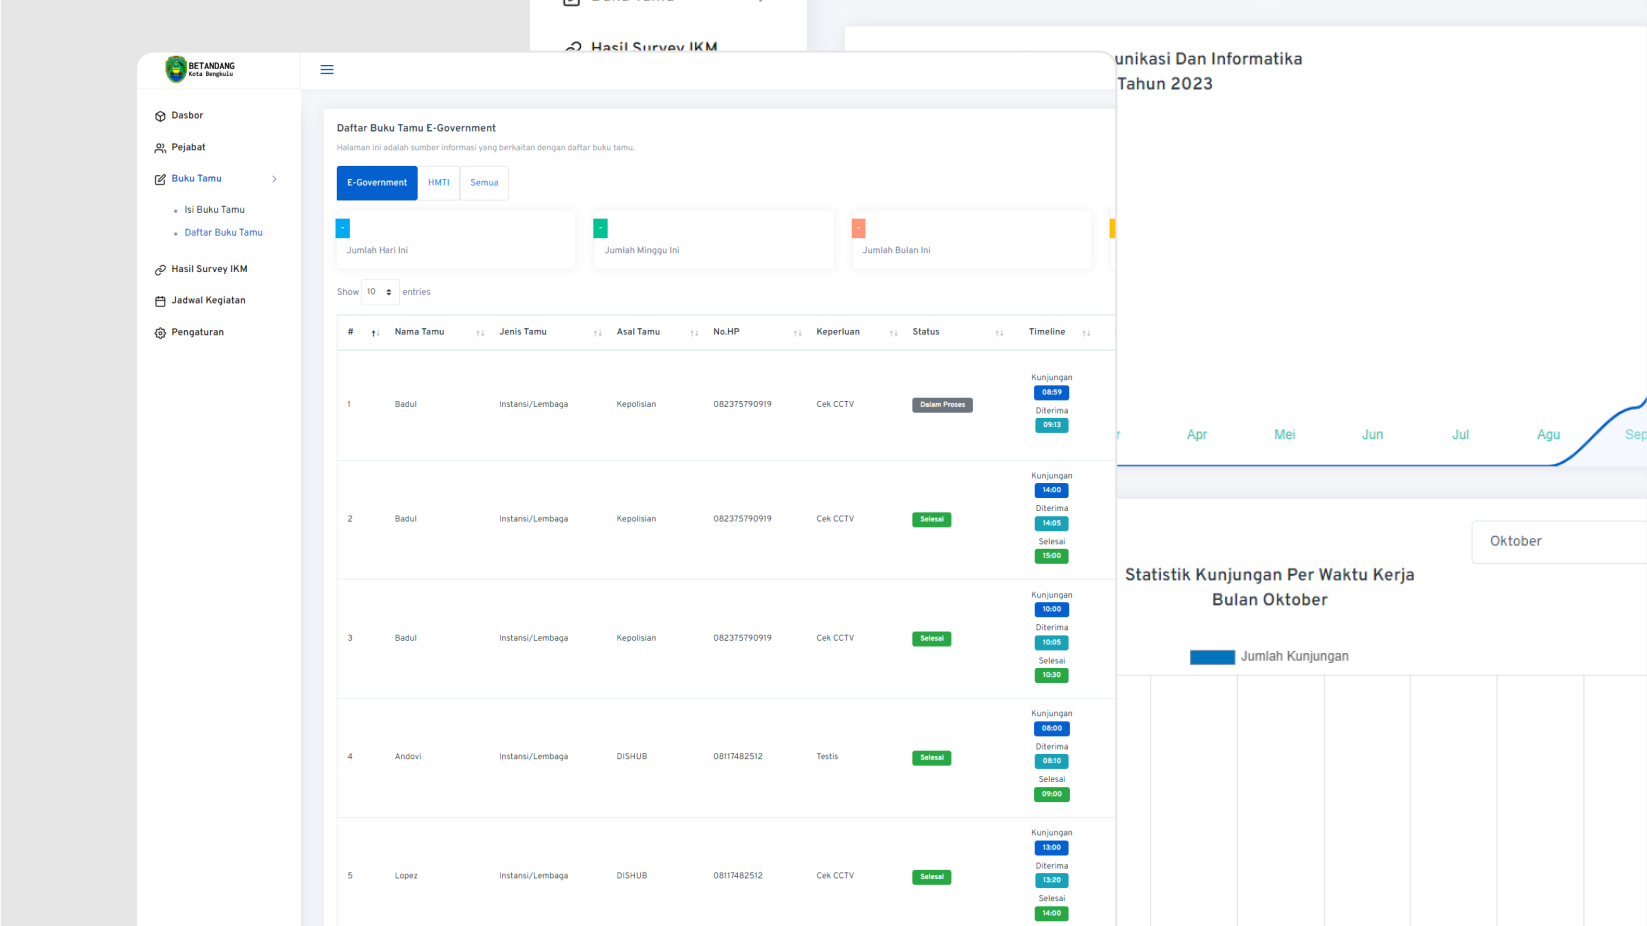The width and height of the screenshot is (1647, 926).
Task: Sort by No.HP column arrows
Action: point(797,333)
